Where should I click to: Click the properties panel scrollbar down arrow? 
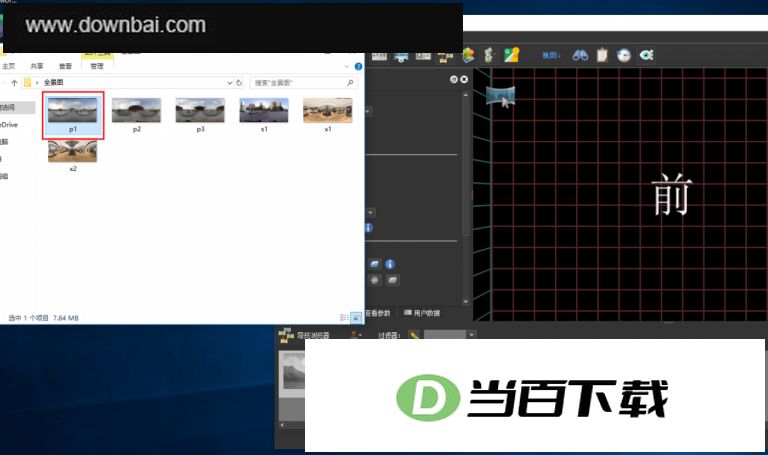click(x=465, y=302)
